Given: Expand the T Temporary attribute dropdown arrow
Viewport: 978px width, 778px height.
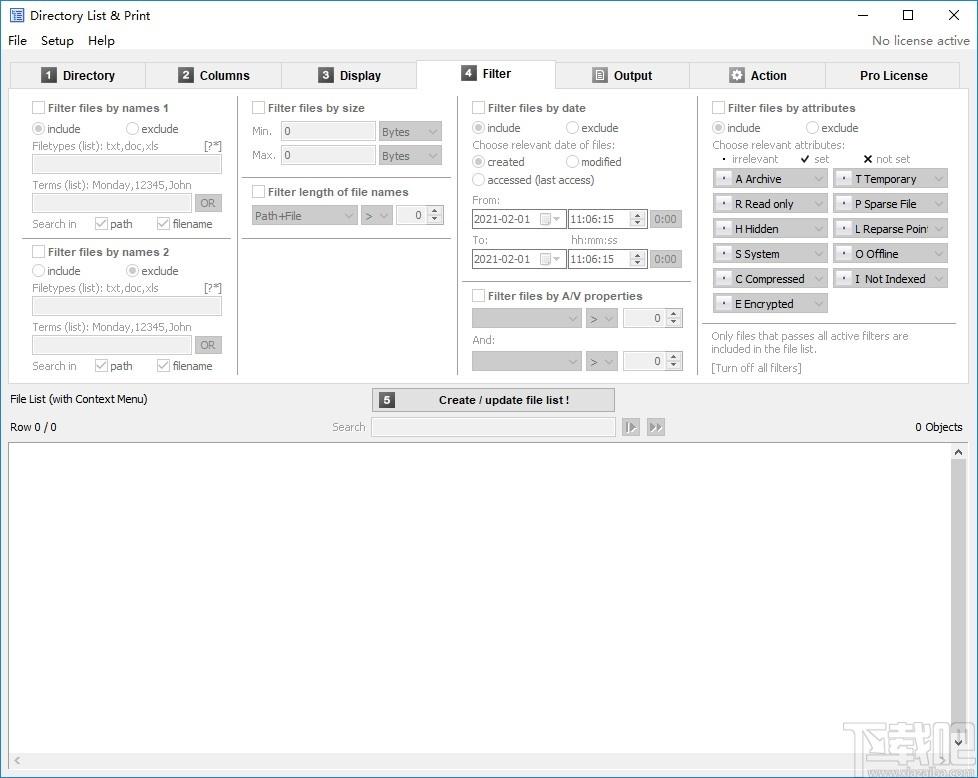Looking at the screenshot, I should tap(939, 178).
